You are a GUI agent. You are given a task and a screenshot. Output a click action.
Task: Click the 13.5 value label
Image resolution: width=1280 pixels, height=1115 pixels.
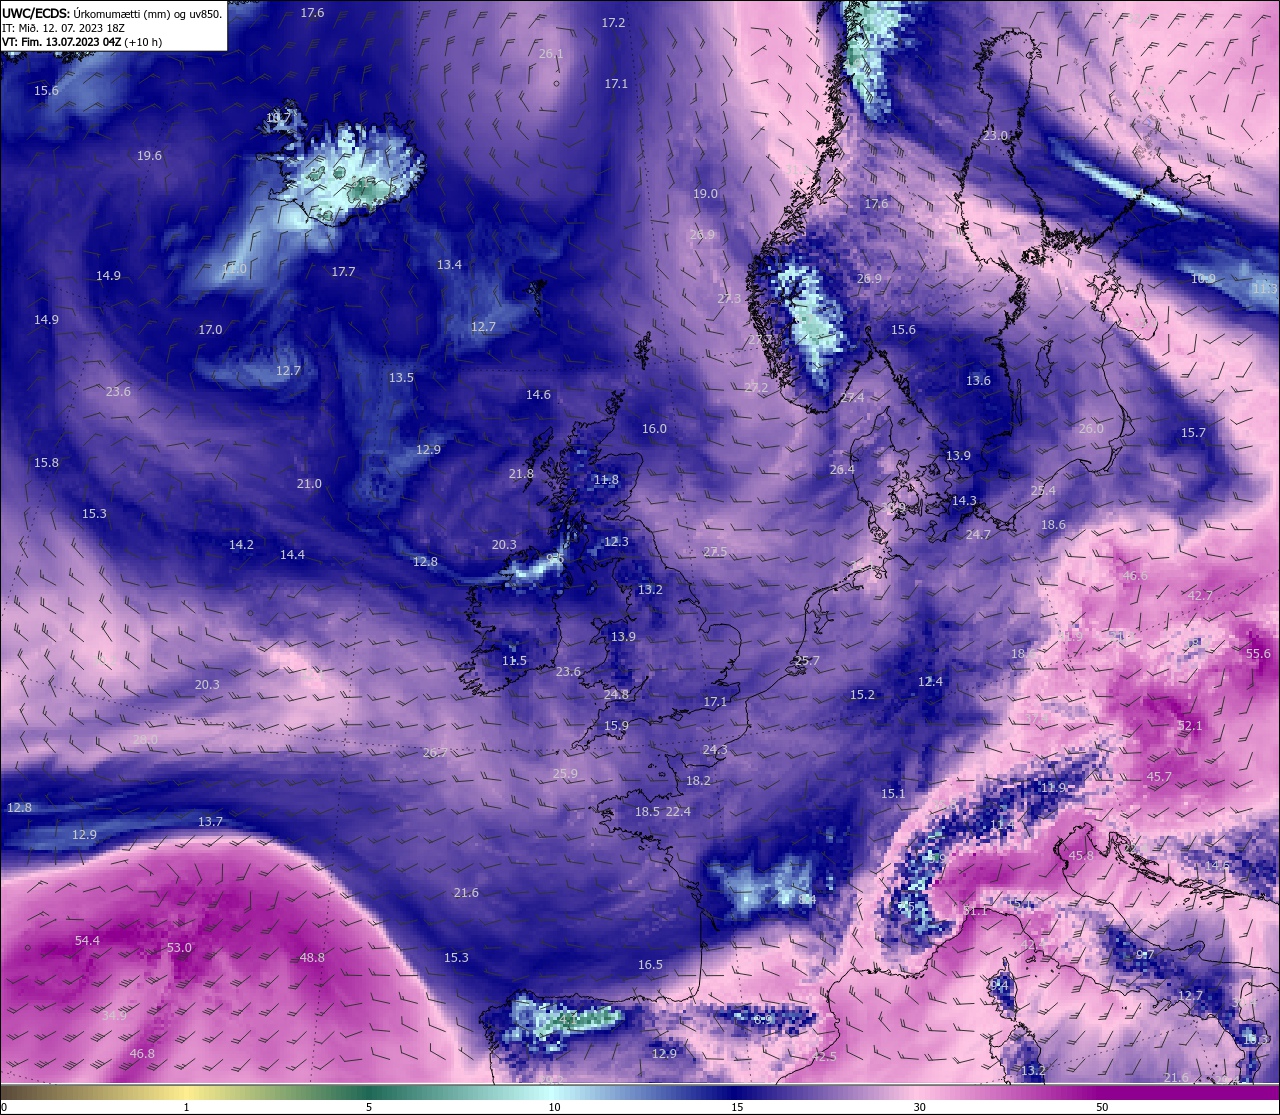click(401, 378)
